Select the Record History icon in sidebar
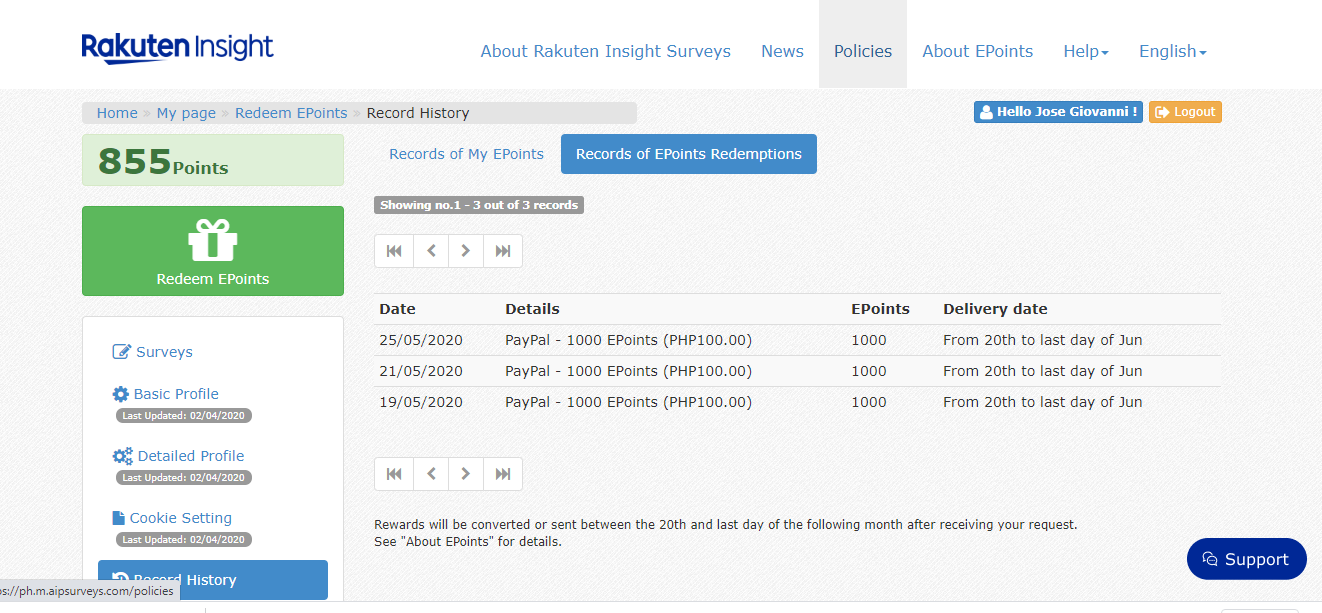1322x613 pixels. pos(122,578)
